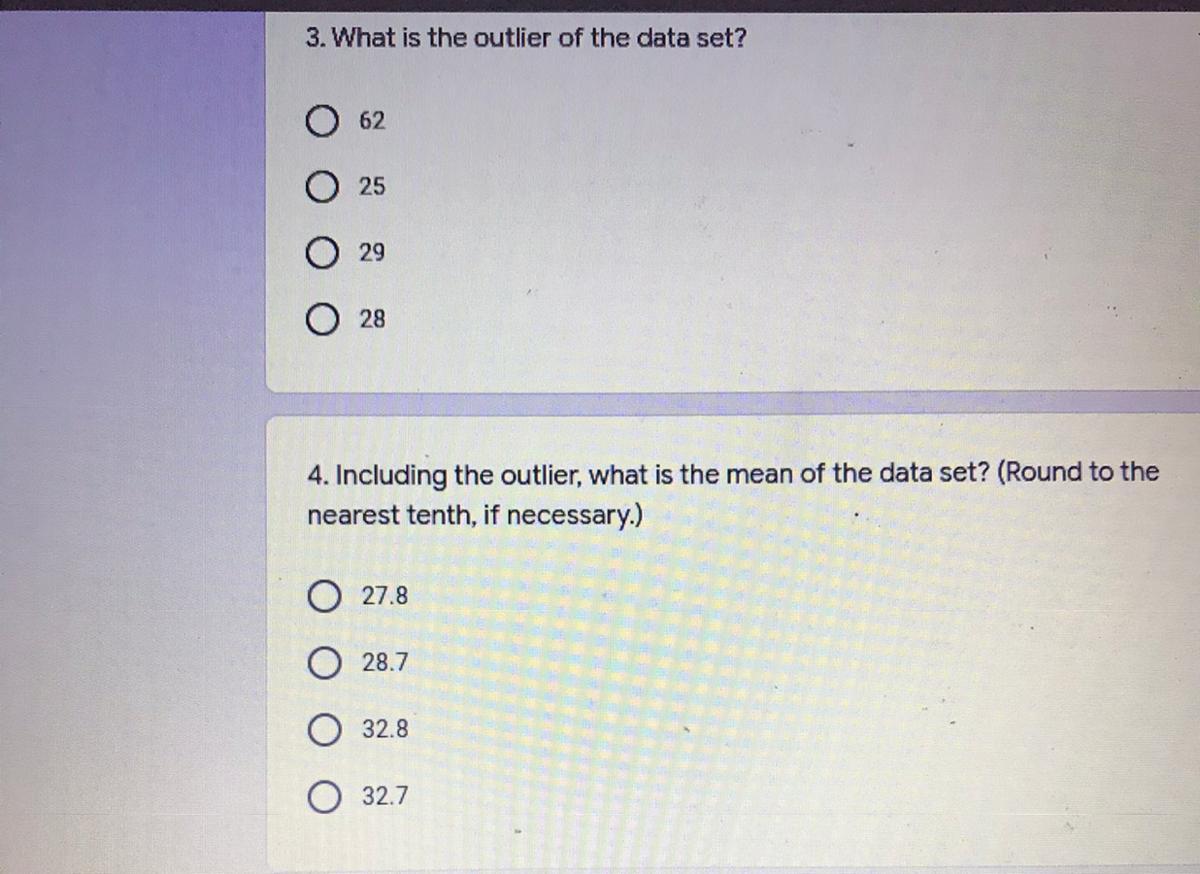Screen dimensions: 1200x874
Task: Click the '27.8' answer label text
Action: 385,597
